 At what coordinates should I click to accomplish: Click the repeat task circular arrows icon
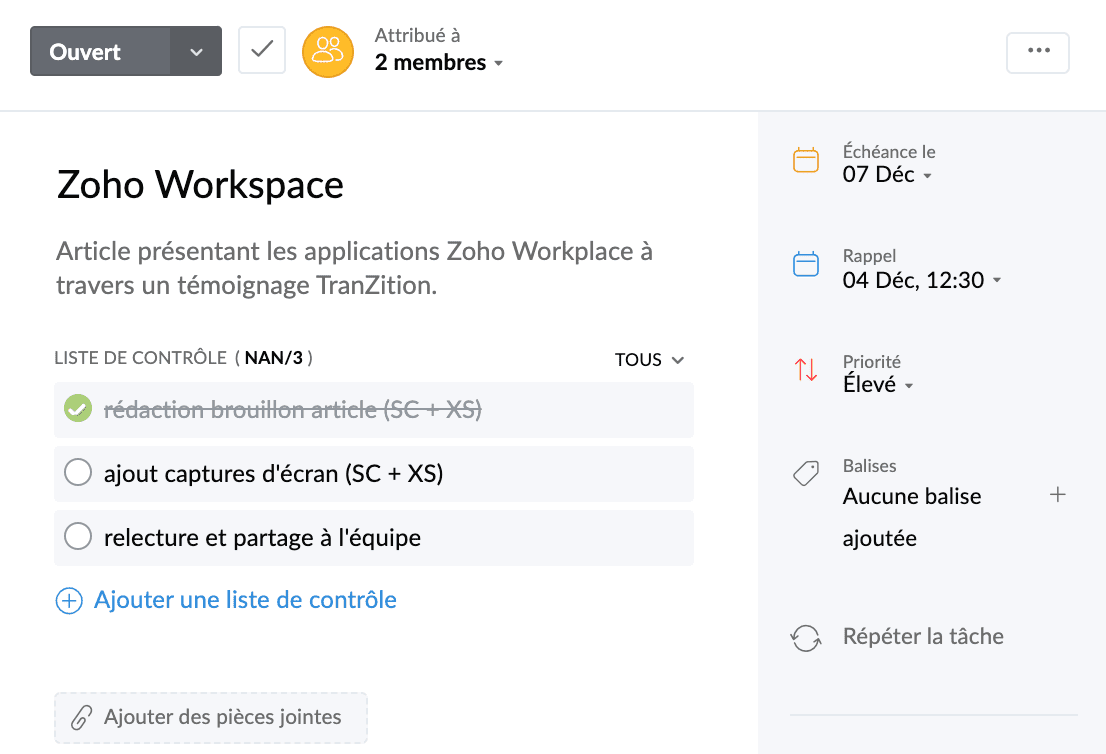coord(806,638)
